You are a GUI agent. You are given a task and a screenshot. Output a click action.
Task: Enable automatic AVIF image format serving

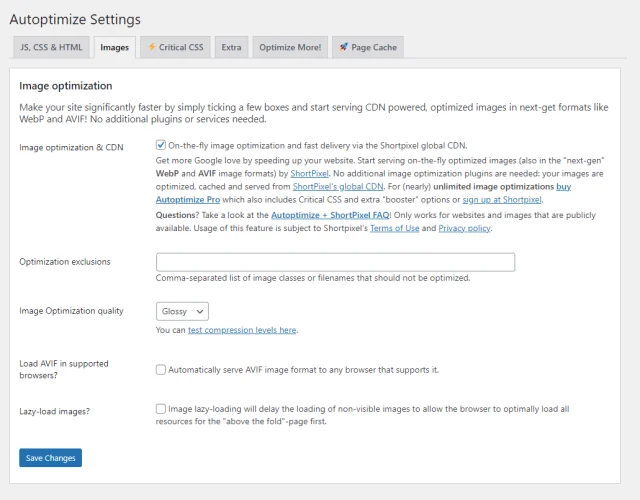161,369
